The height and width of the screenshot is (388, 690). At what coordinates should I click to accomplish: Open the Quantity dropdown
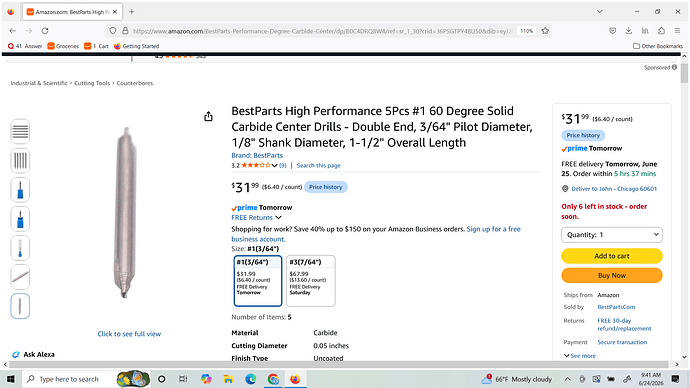point(612,235)
